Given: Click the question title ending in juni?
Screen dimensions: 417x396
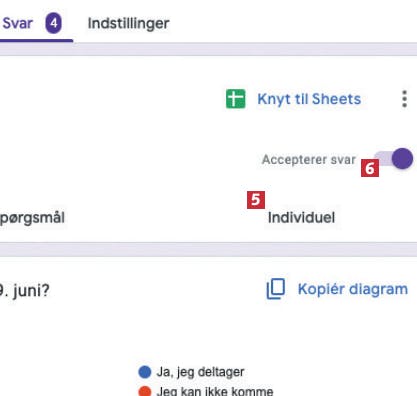Looking at the screenshot, I should coord(25,291).
